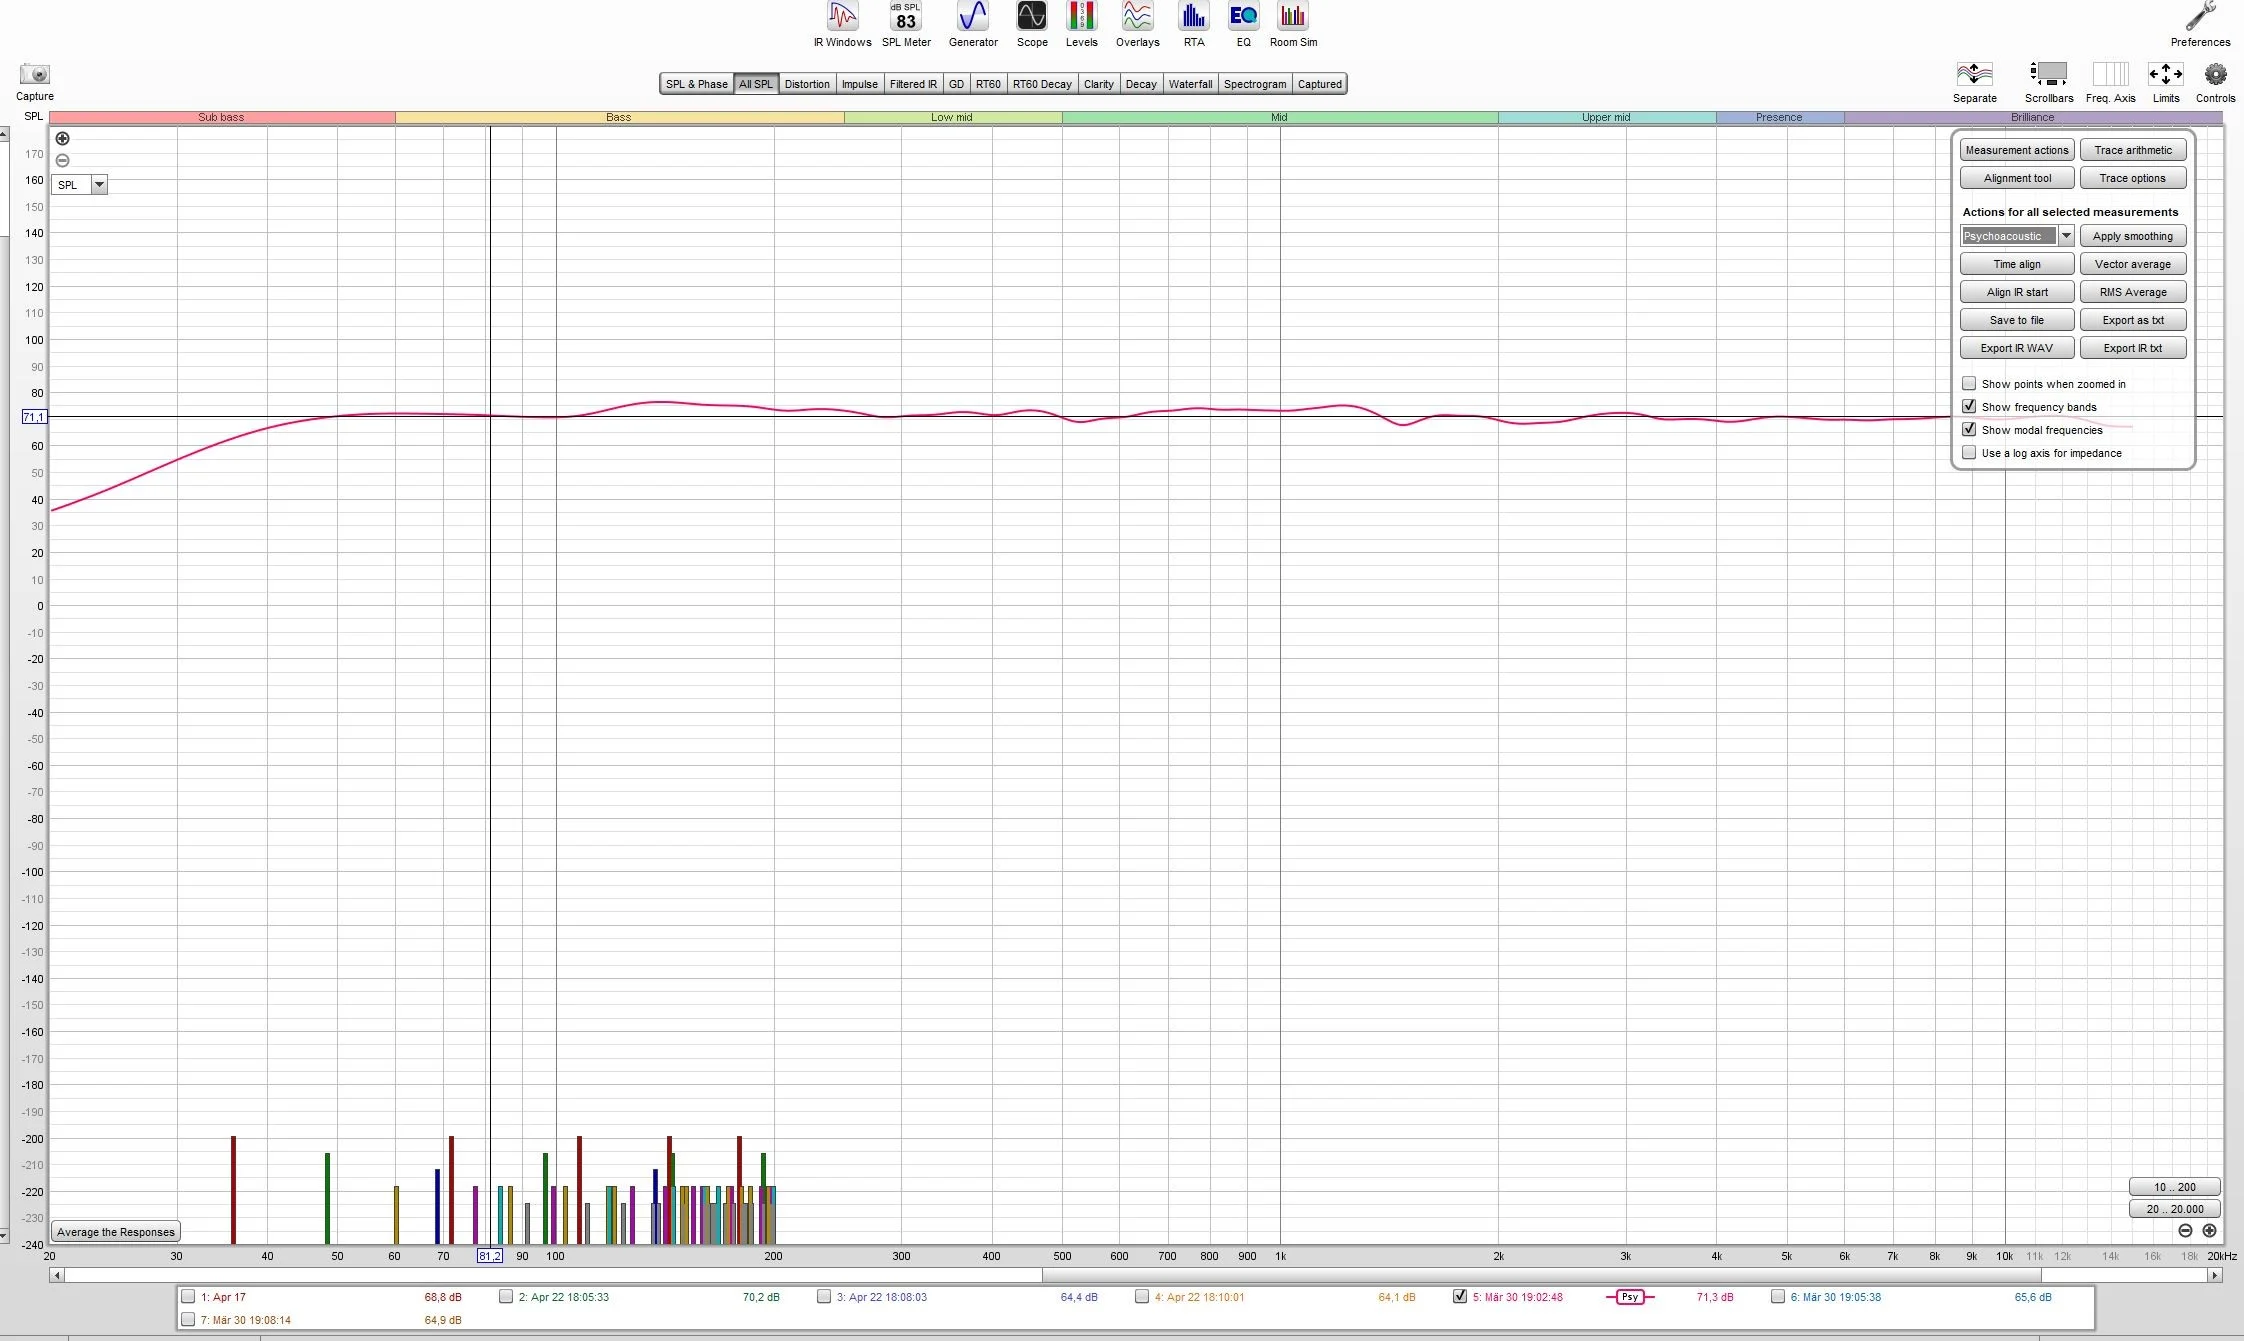The height and width of the screenshot is (1341, 2244).
Task: Click the Separate traces icon
Action: (x=1974, y=82)
